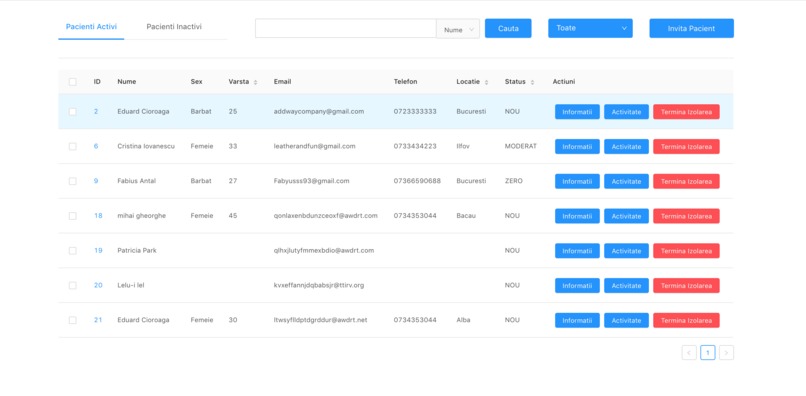Click Termina Izolarea for Cristina Iovanescu

pos(686,147)
